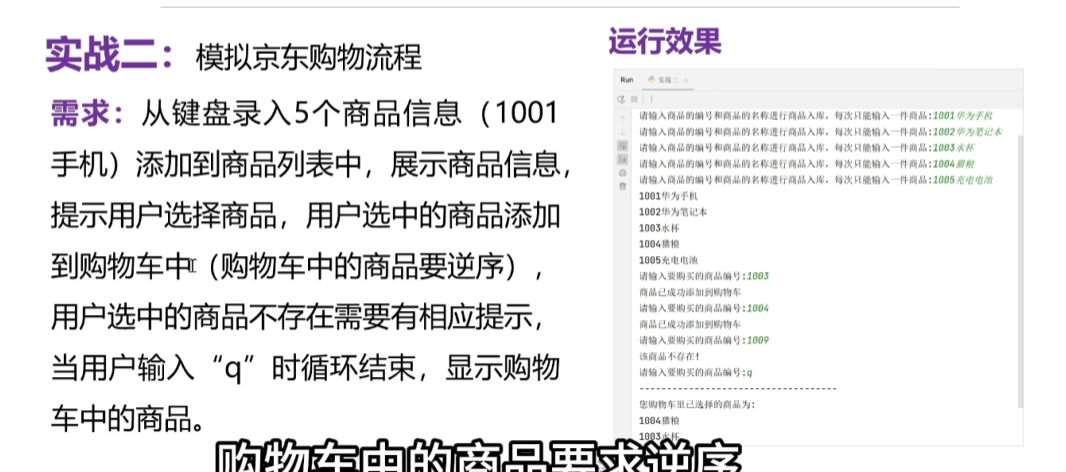Click the Print icon in console gutter
Image resolution: width=1066 pixels, height=472 pixels.
[622, 173]
